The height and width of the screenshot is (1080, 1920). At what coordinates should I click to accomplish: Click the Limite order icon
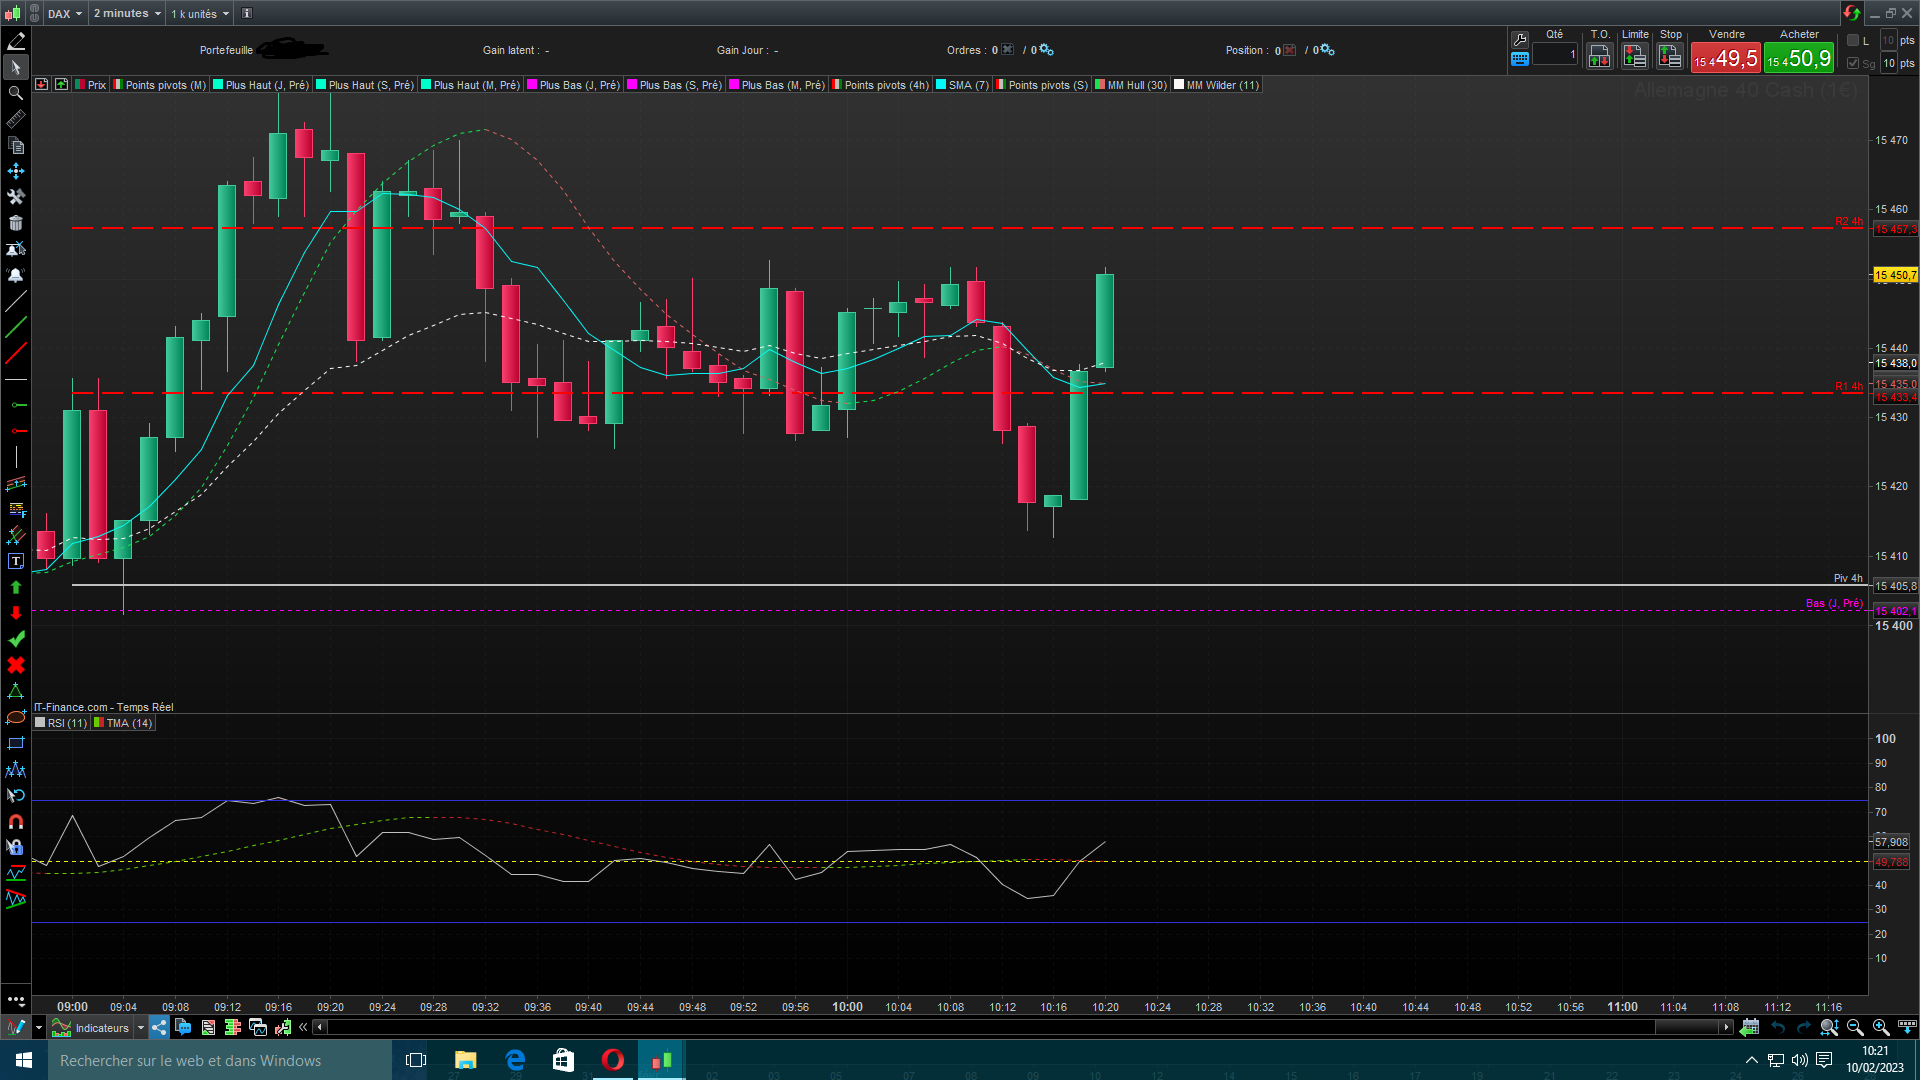1634,56
